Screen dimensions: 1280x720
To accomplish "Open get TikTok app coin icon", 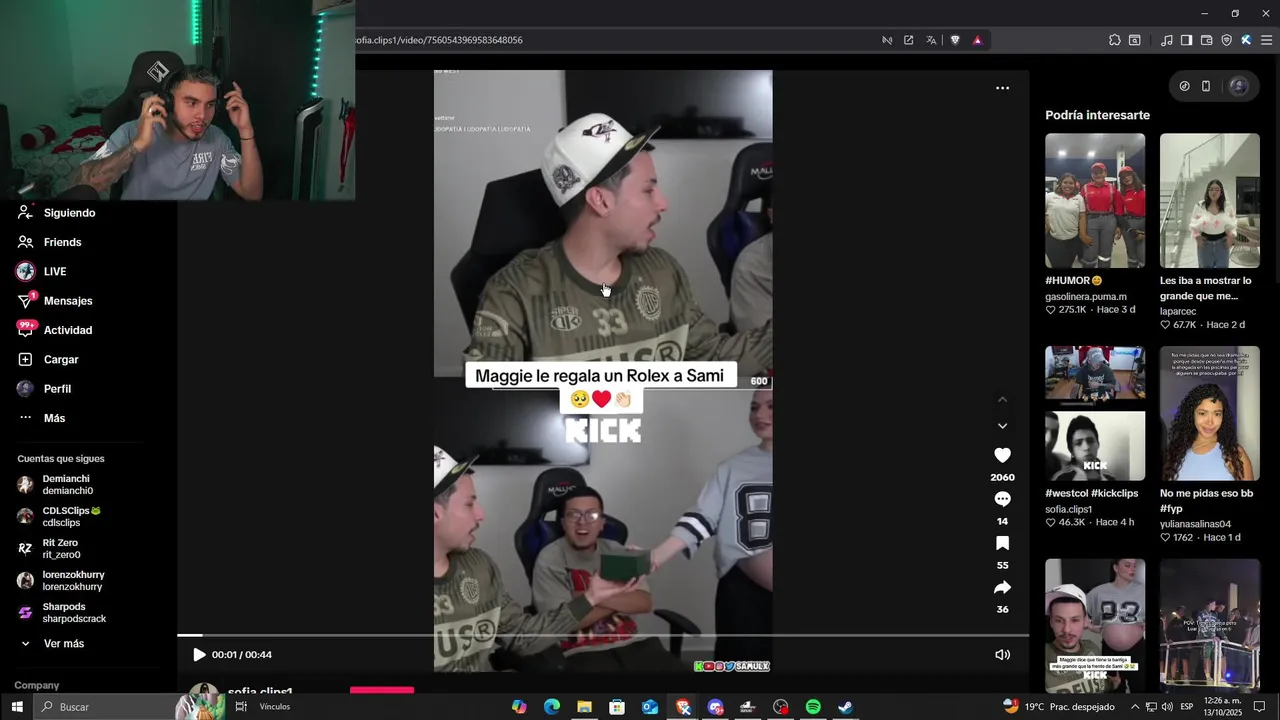I will tap(1184, 86).
